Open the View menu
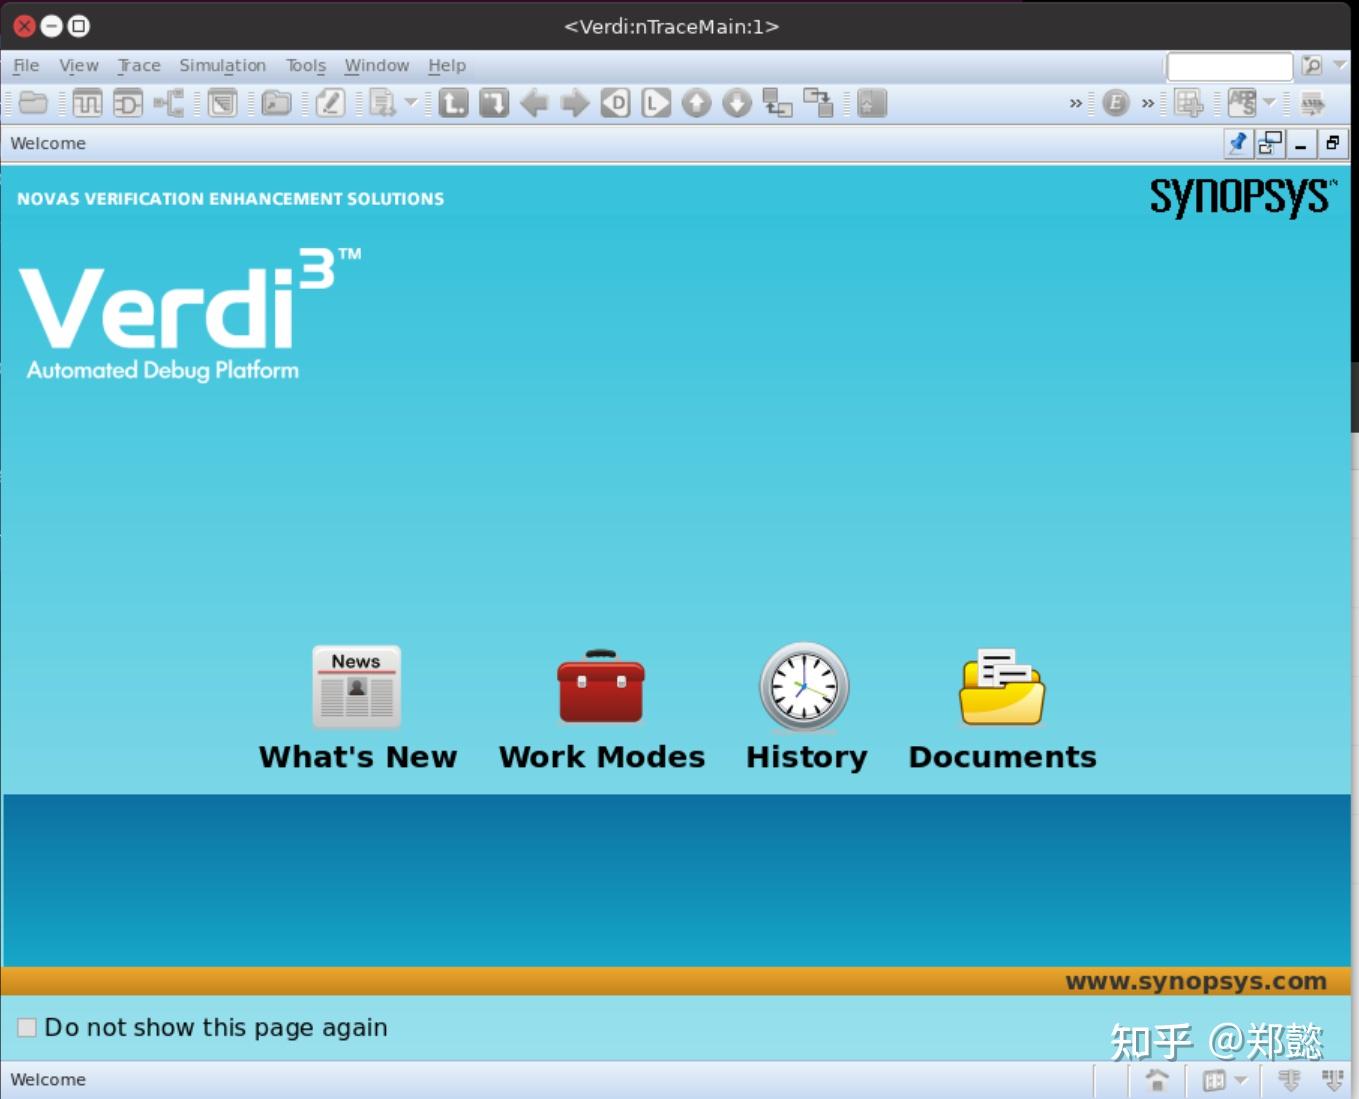This screenshot has width=1359, height=1099. [x=79, y=66]
